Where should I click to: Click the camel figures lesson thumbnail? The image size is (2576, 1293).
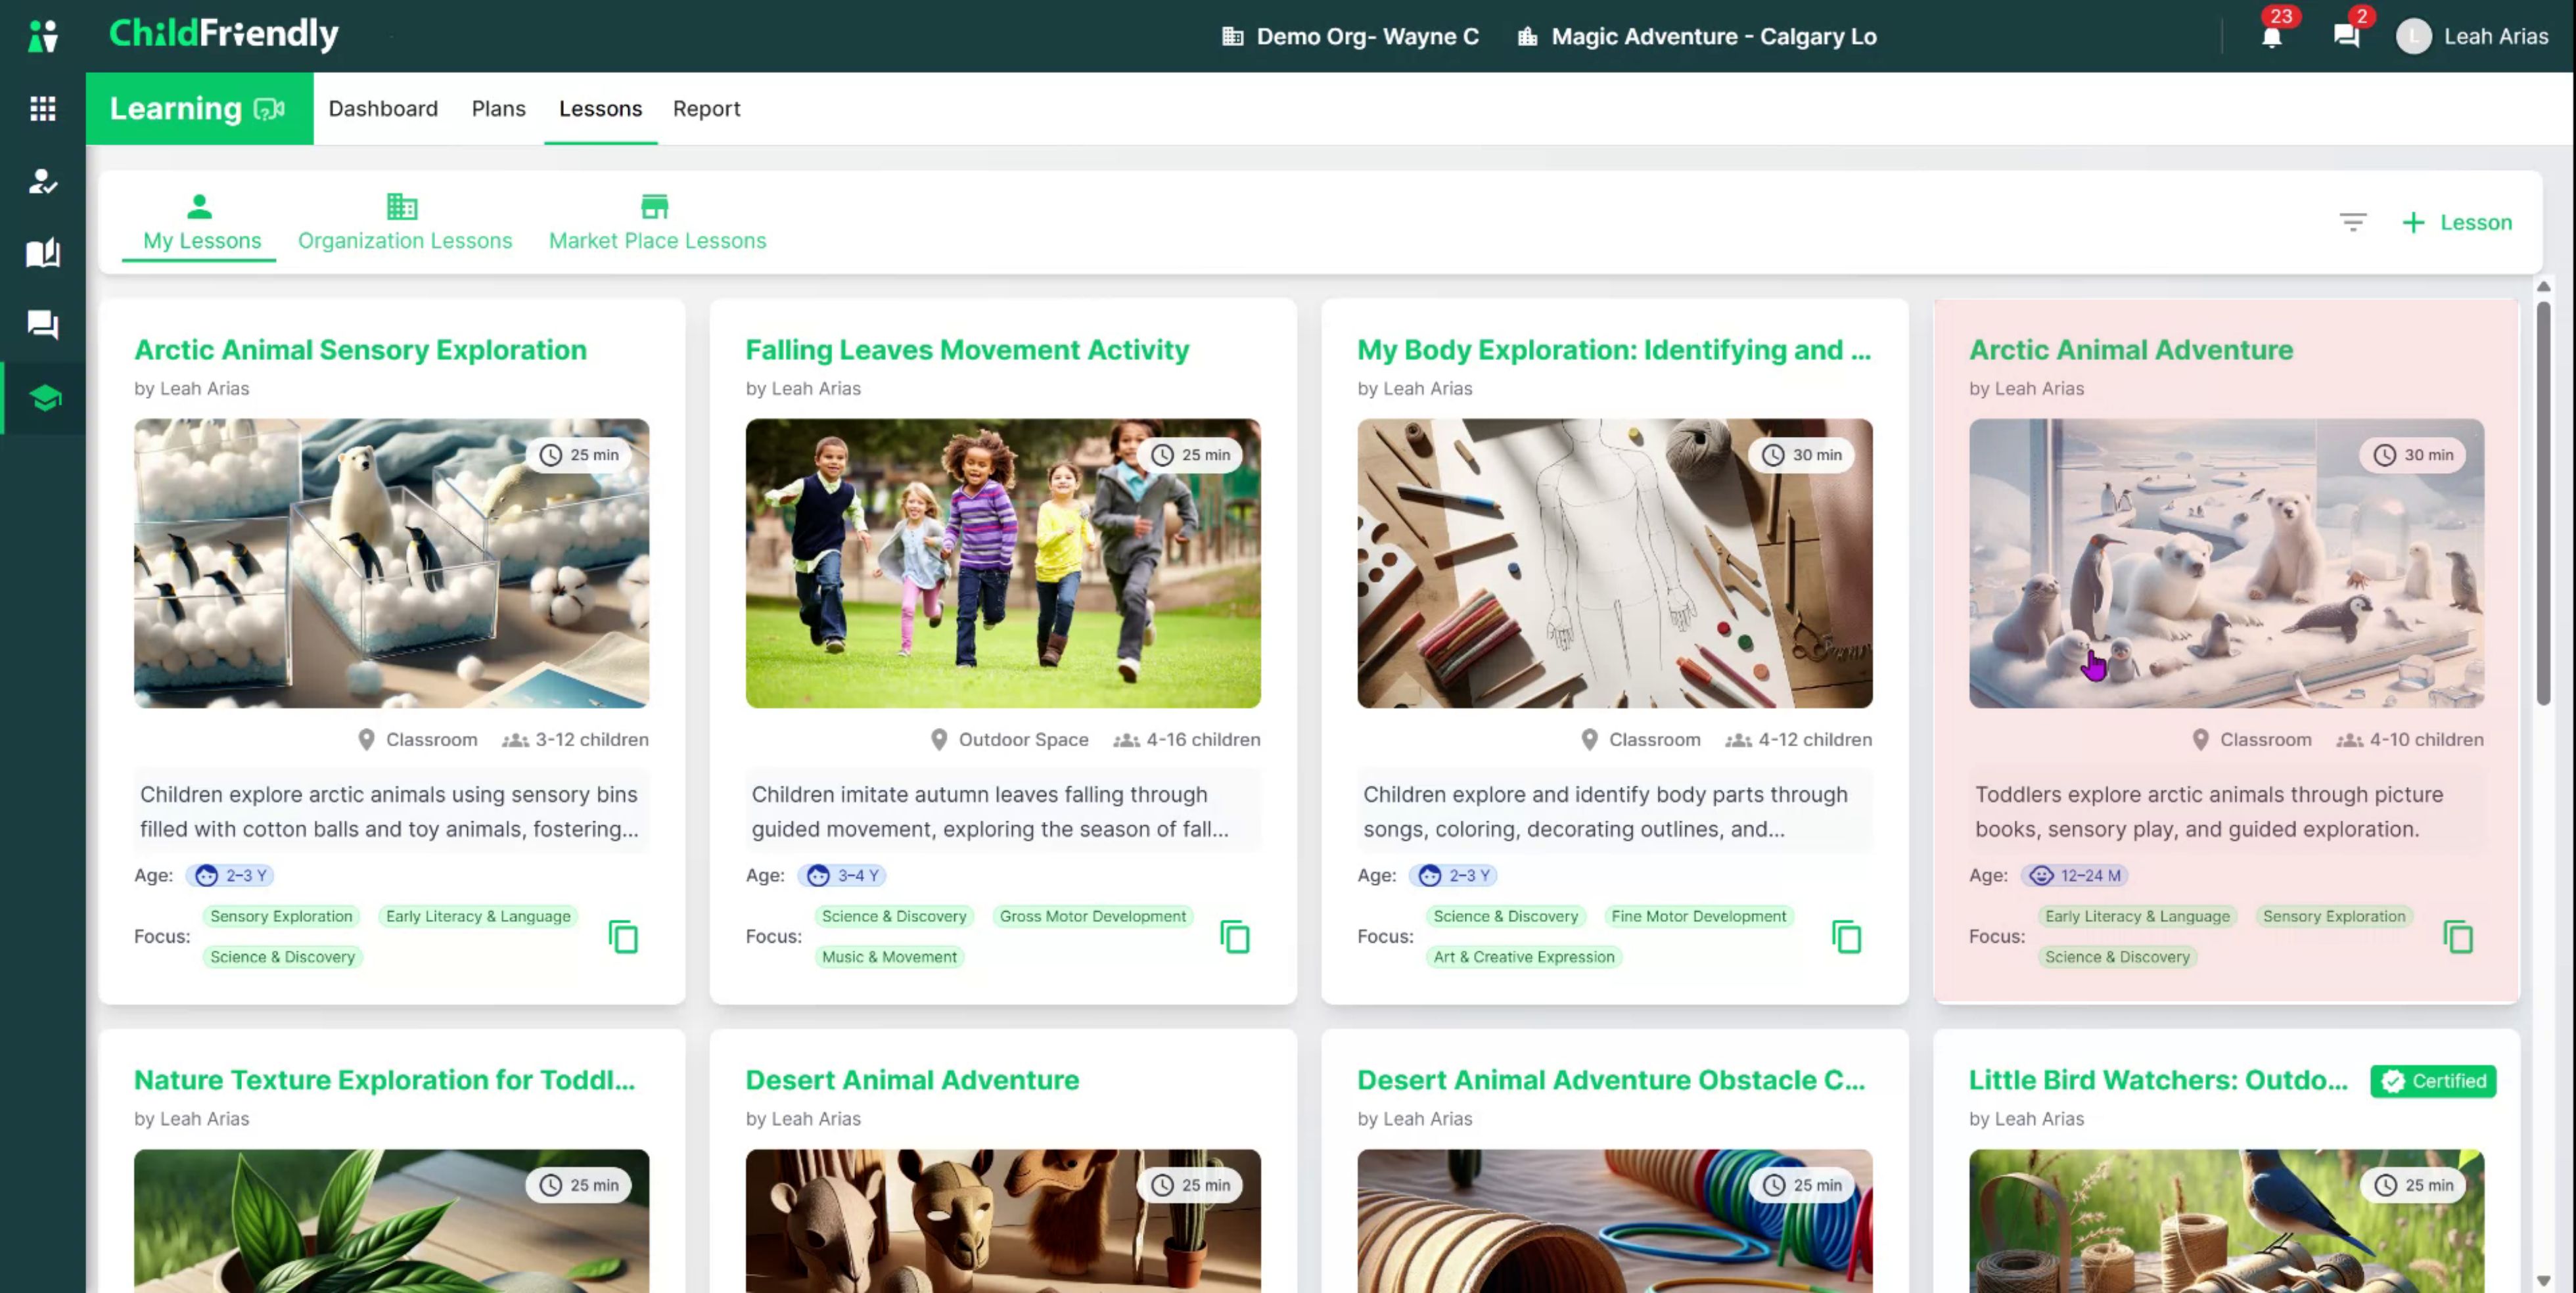coord(1003,1220)
